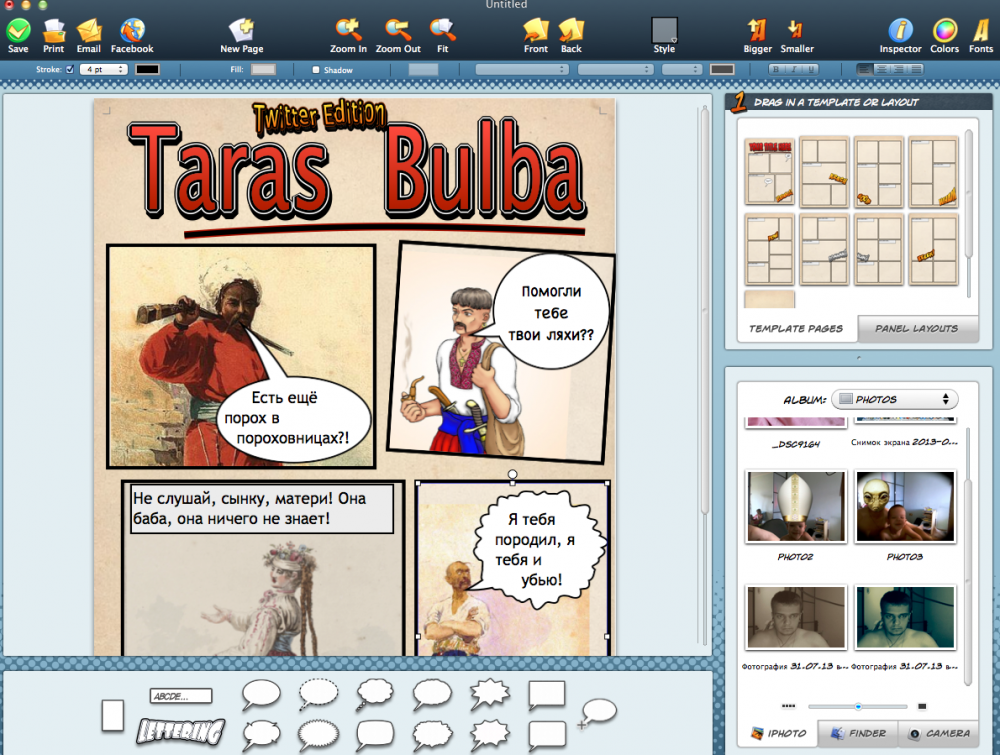
Task: Select the top-row spiky burst balloon
Action: (x=490, y=694)
